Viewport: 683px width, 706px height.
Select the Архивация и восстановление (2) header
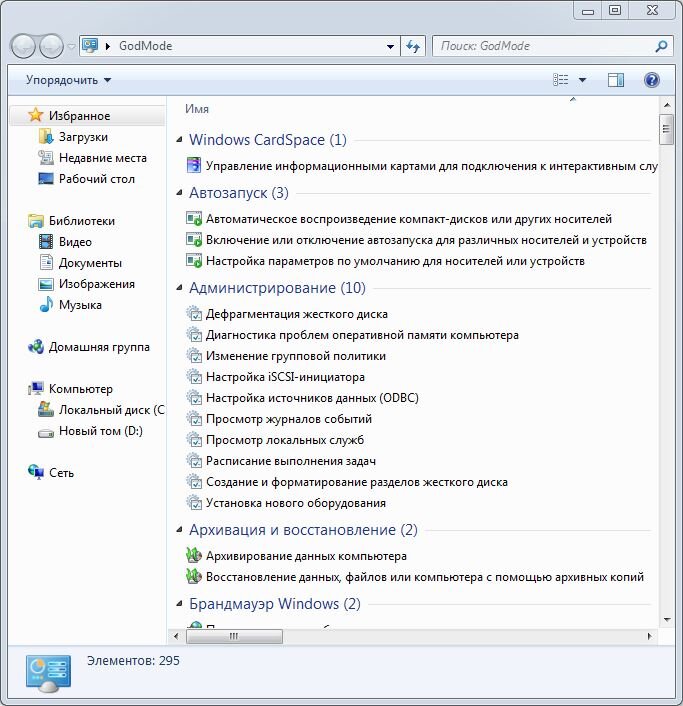303,530
